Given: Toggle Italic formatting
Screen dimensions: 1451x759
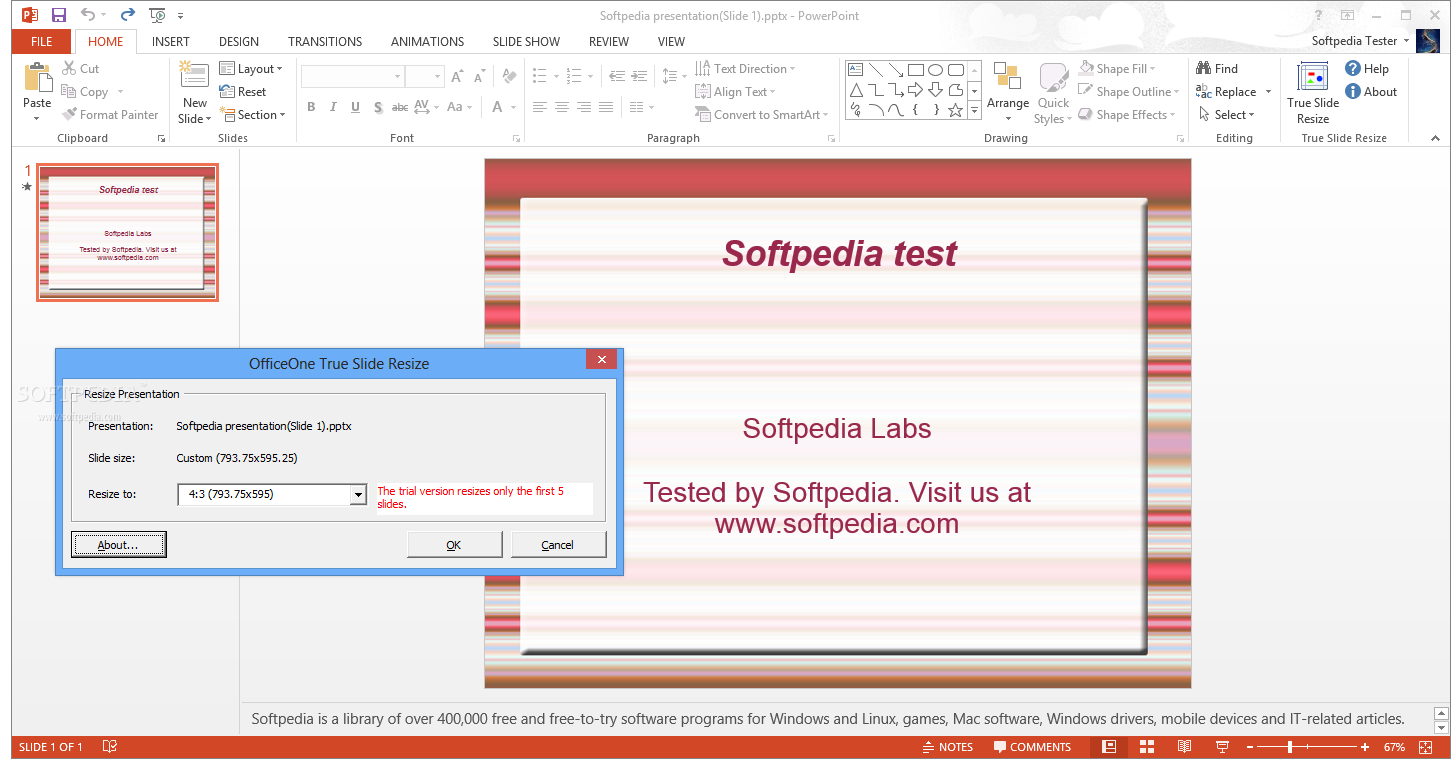Looking at the screenshot, I should [x=333, y=107].
